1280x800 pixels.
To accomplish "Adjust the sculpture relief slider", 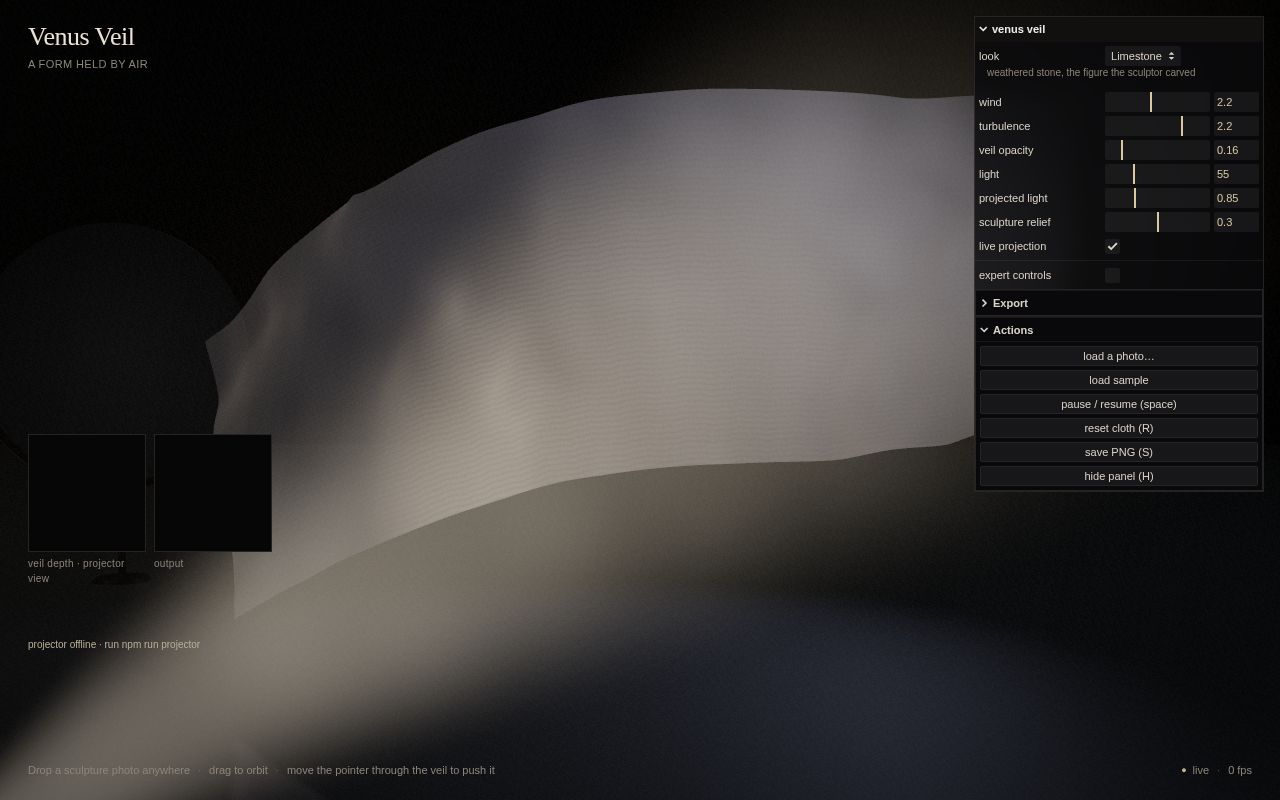I will pyautogui.click(x=1157, y=222).
